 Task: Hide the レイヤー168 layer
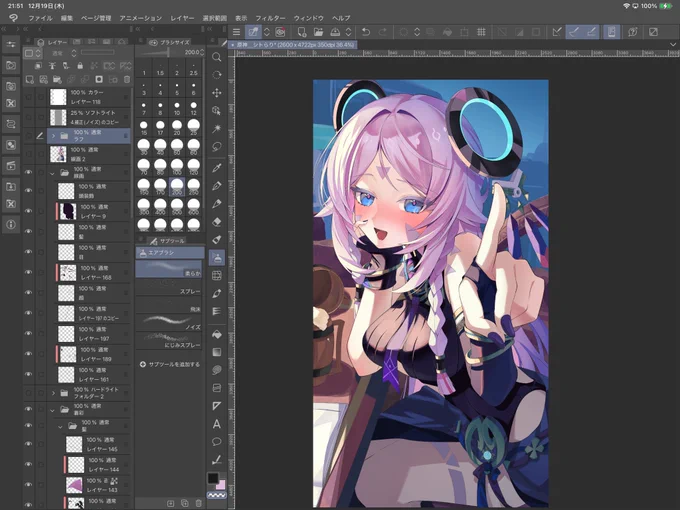click(x=29, y=272)
